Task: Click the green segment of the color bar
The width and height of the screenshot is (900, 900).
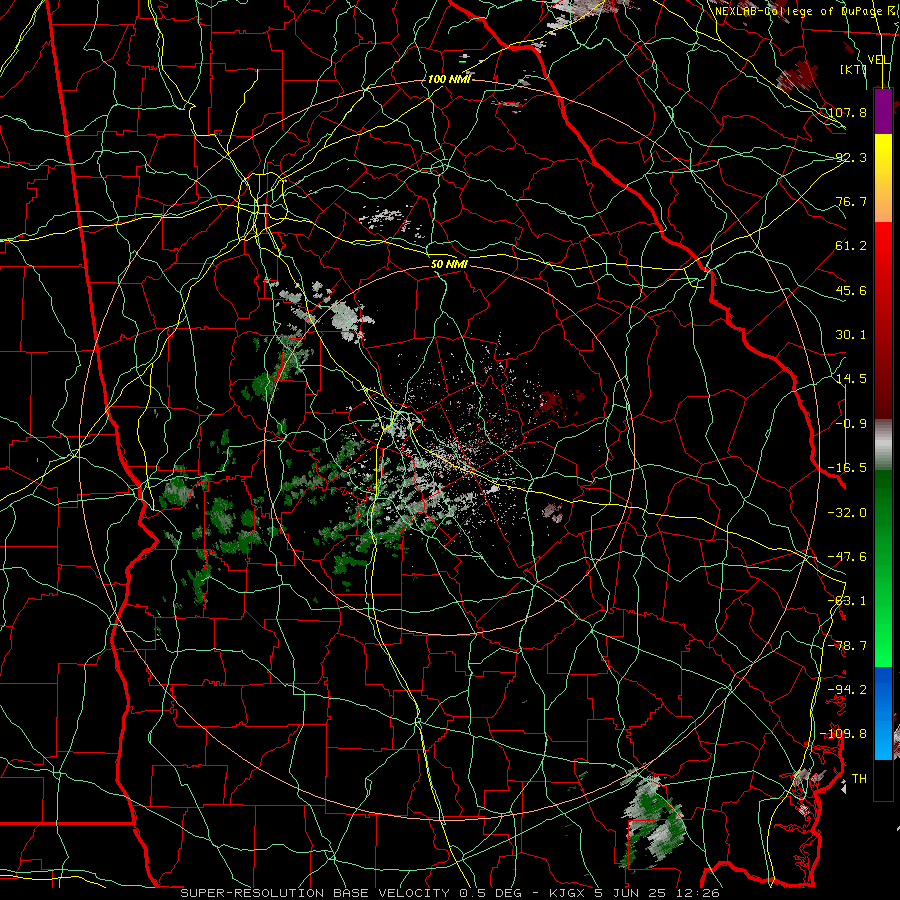Action: pos(883,568)
